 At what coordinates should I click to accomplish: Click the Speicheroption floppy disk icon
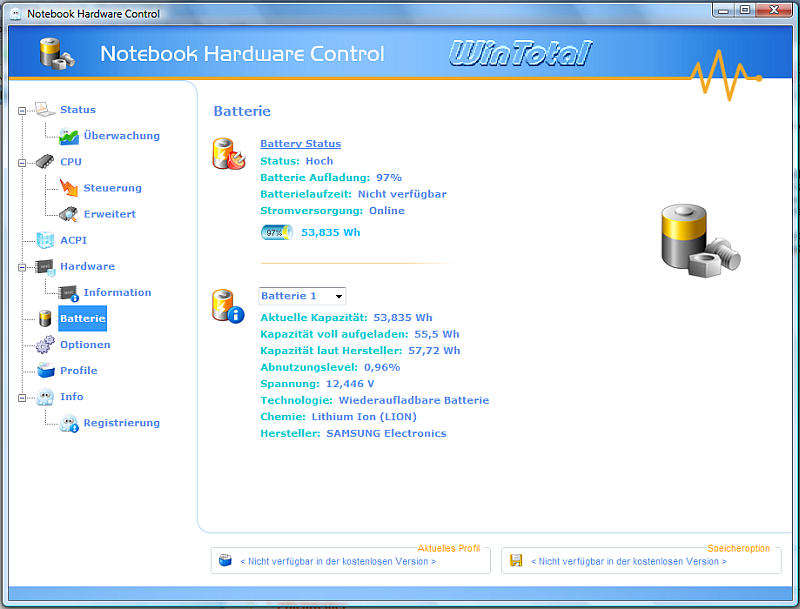(x=516, y=561)
